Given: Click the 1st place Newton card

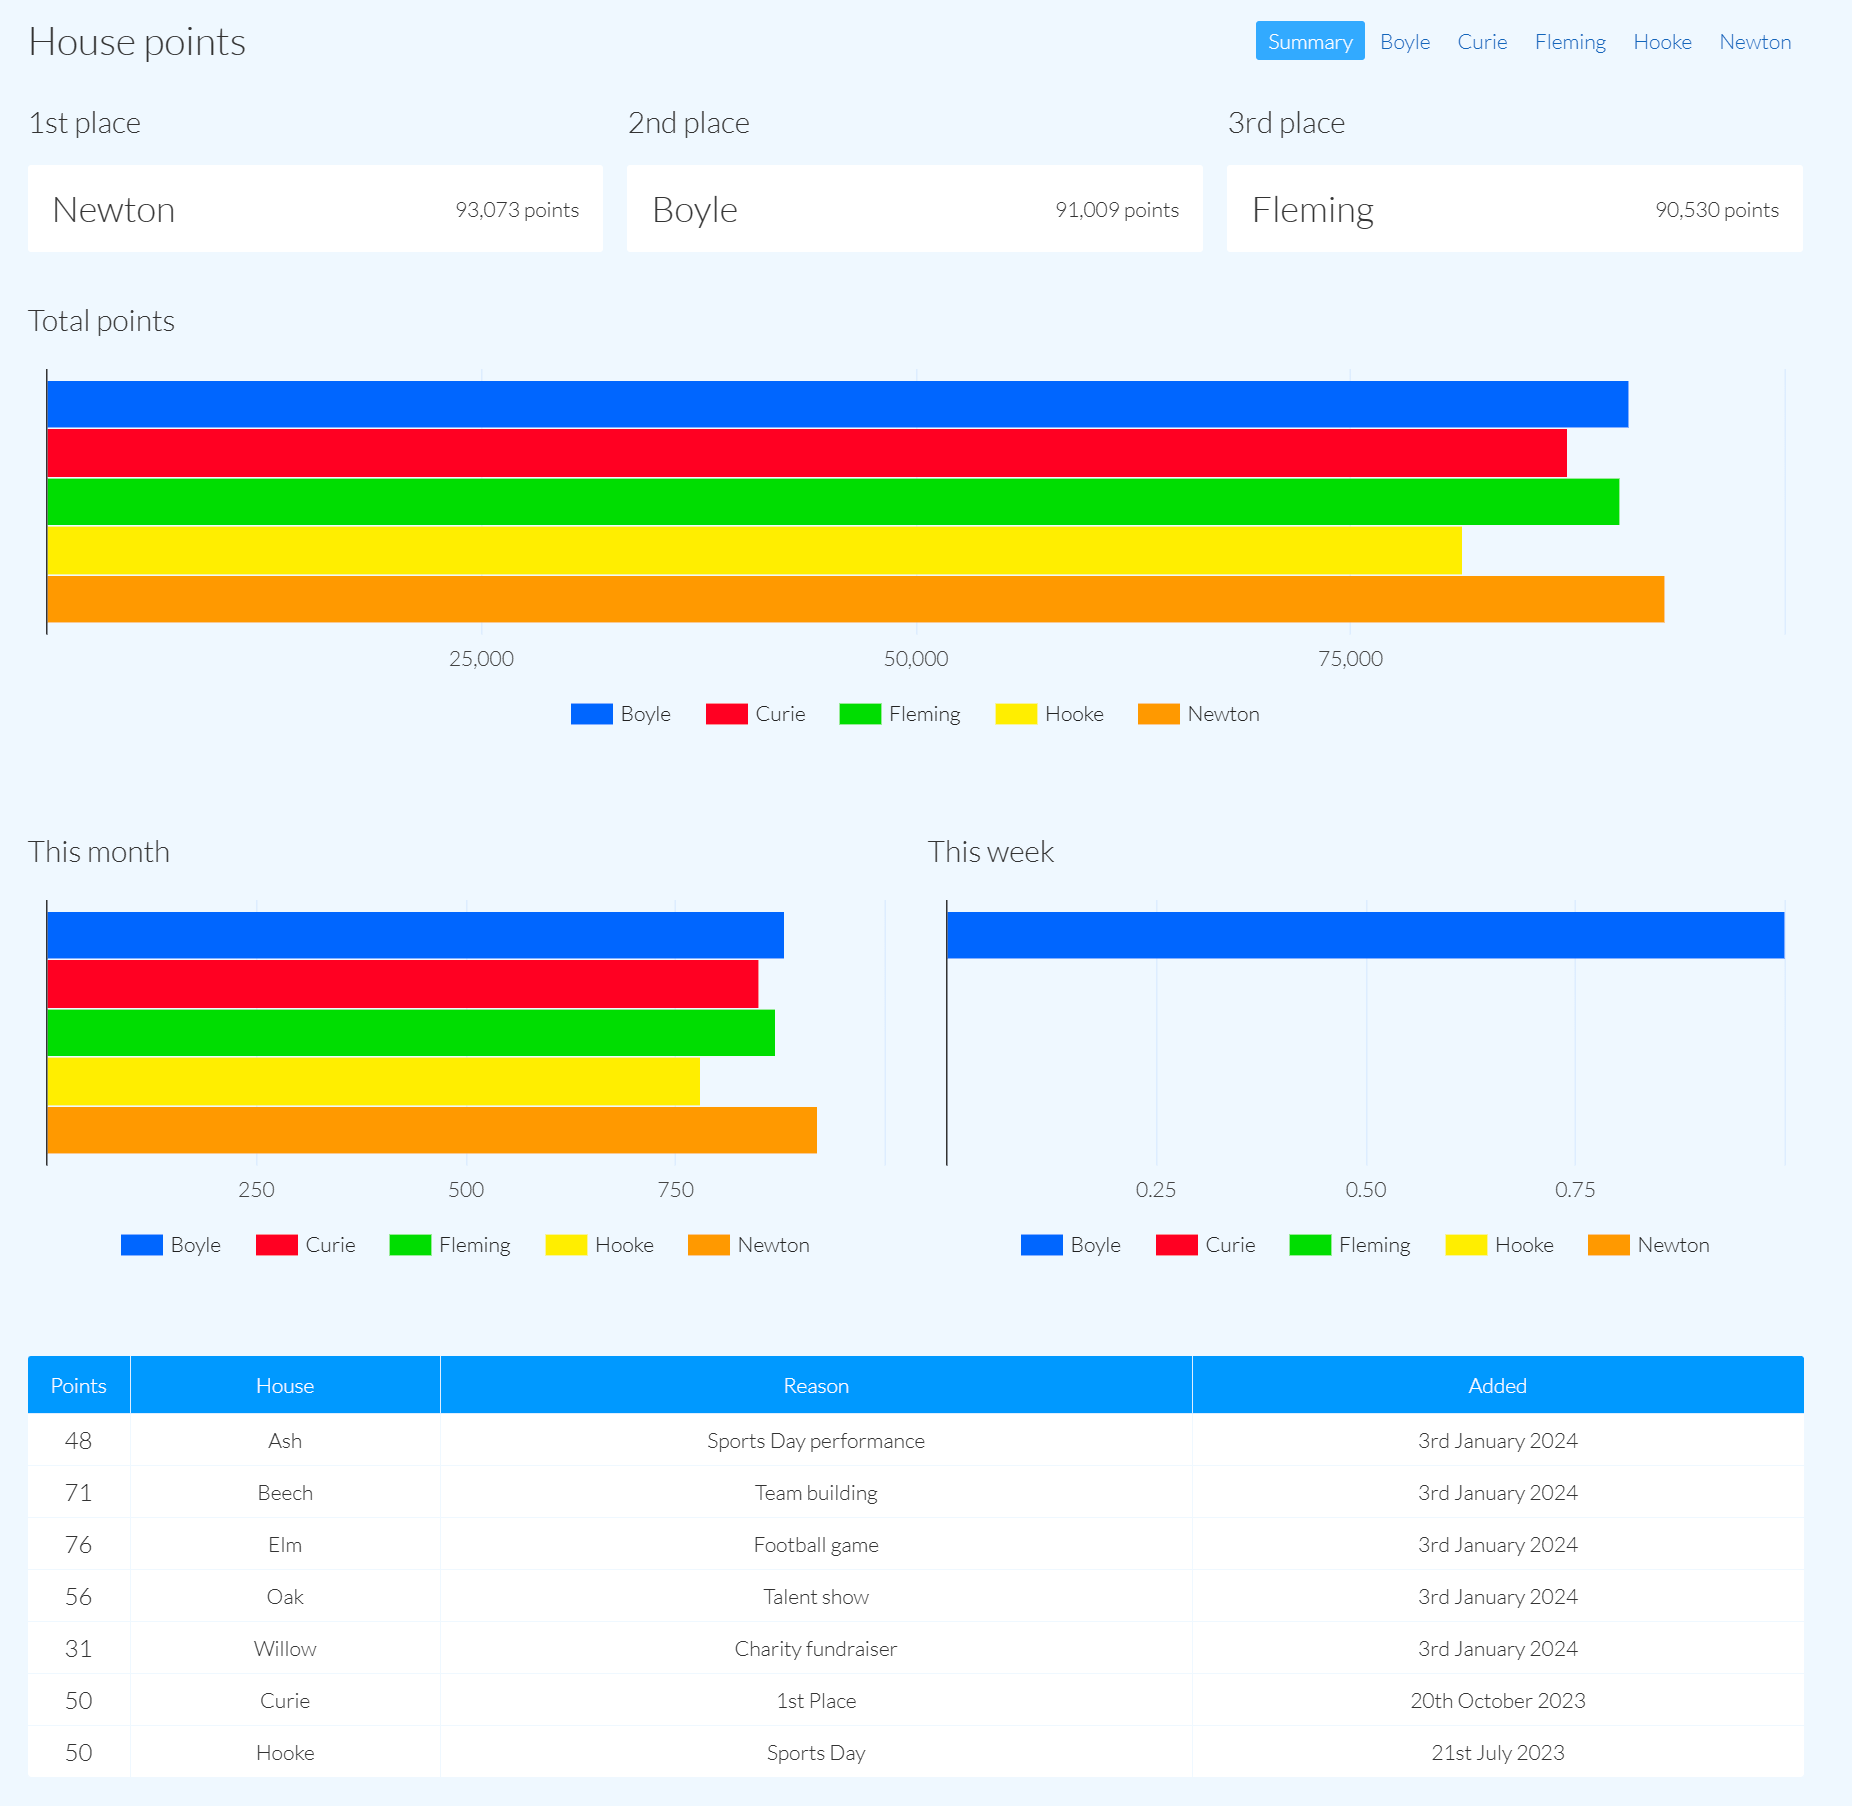Looking at the screenshot, I should (315, 208).
